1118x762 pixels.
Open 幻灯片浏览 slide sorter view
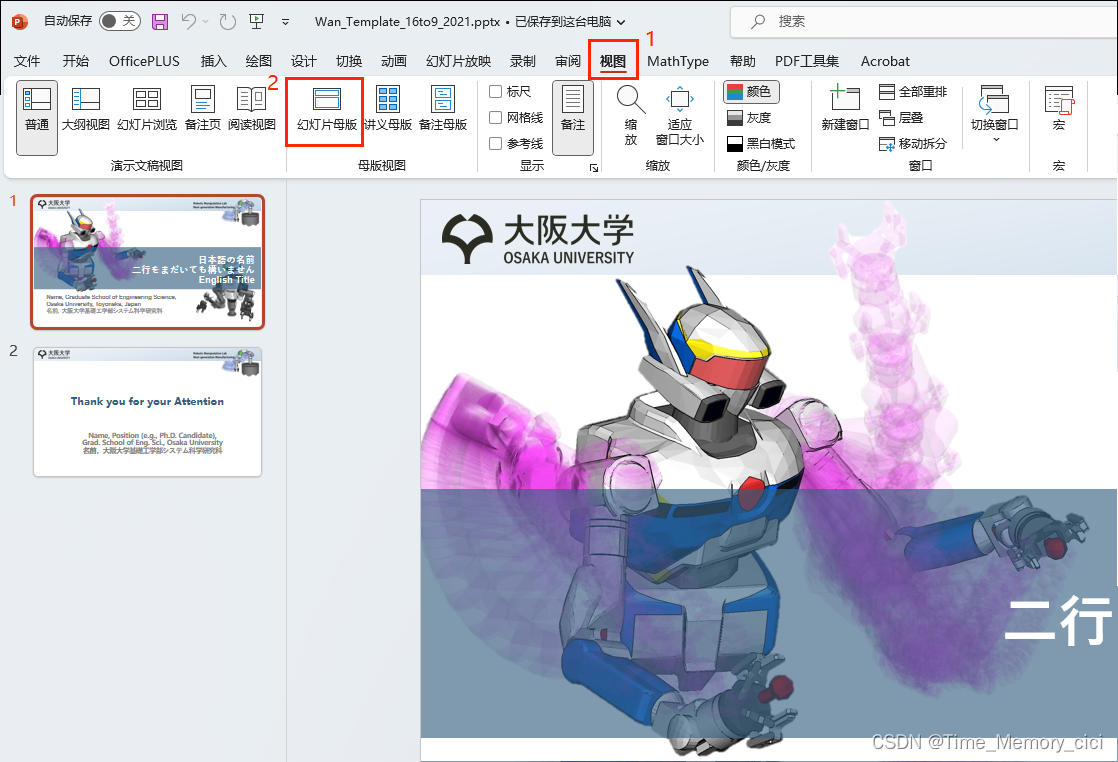click(147, 109)
